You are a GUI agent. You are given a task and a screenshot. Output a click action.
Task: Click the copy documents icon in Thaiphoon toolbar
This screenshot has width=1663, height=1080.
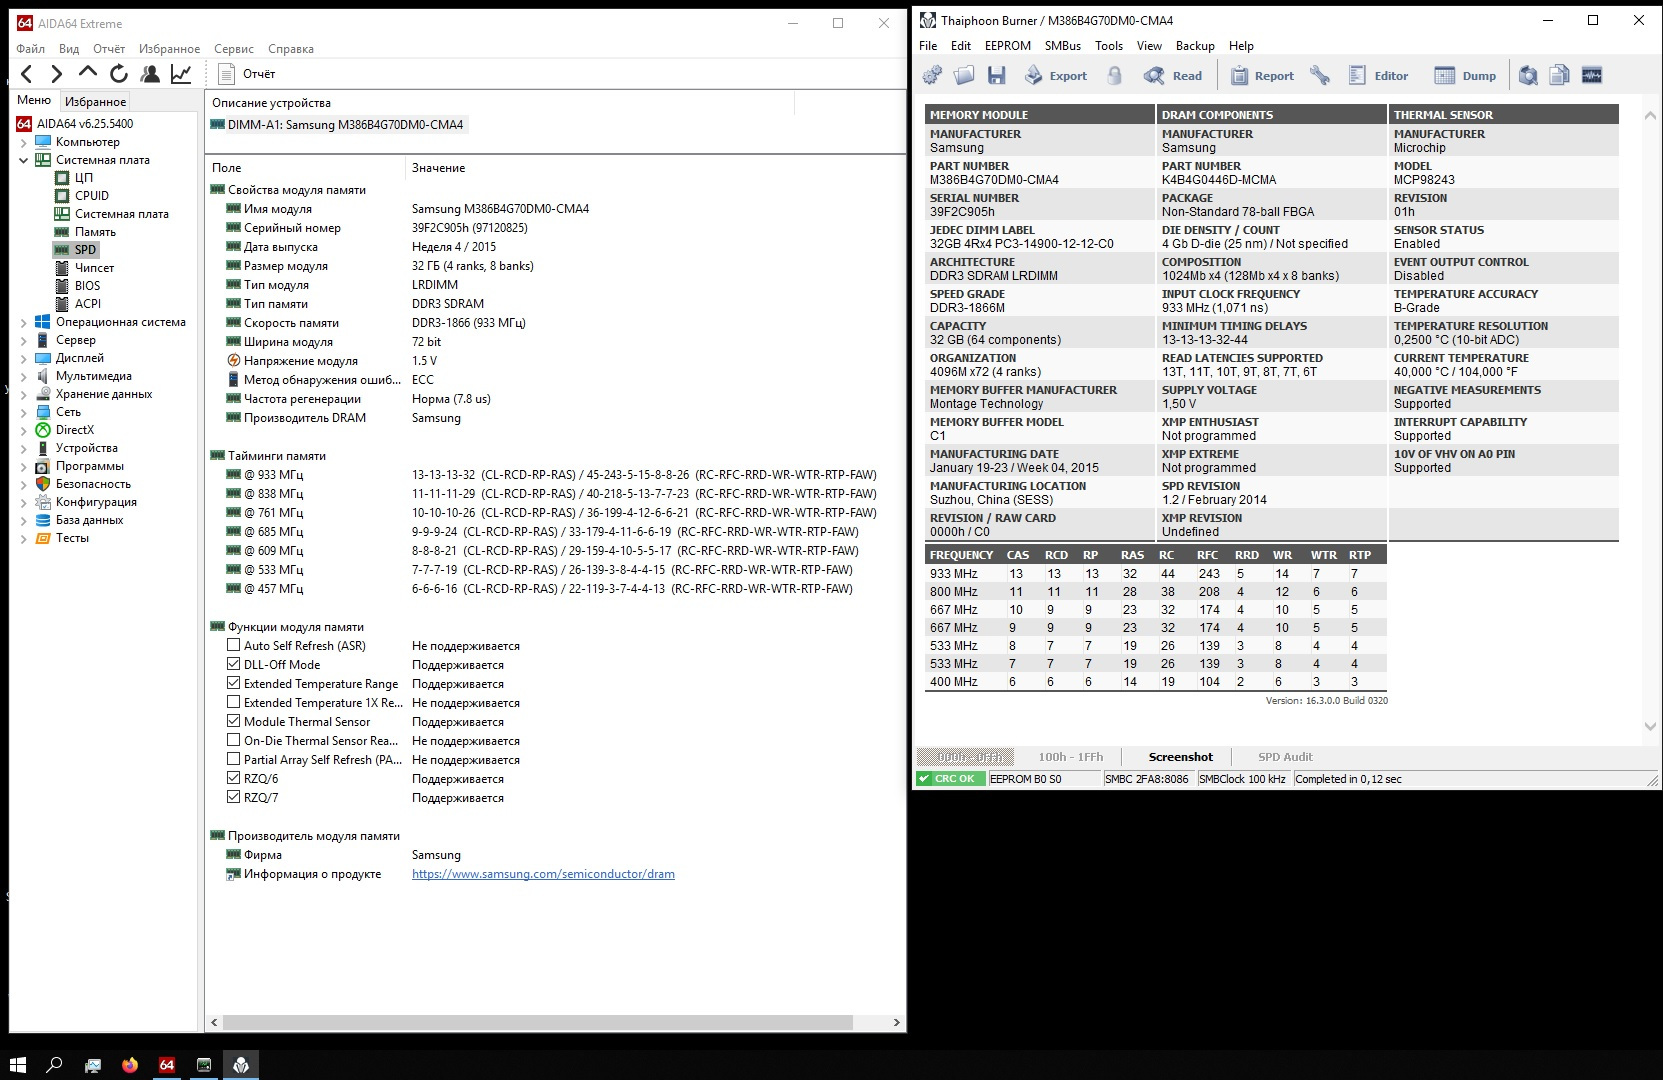pyautogui.click(x=1559, y=76)
